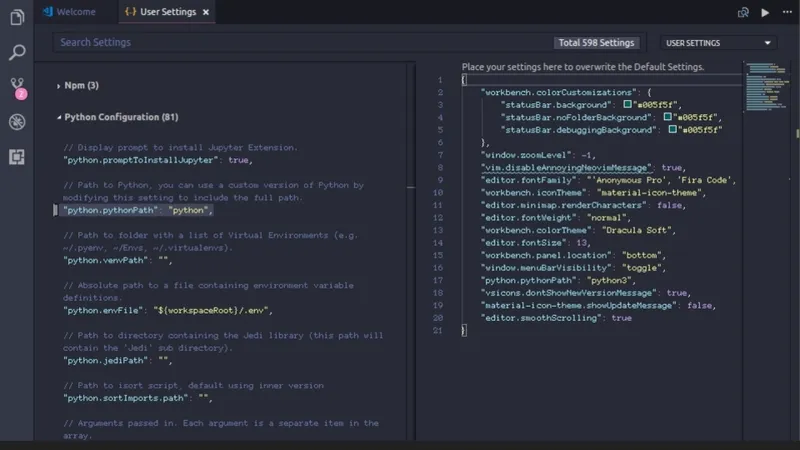The width and height of the screenshot is (800, 450).
Task: Click the default settings pane scrollbar
Action: (x=411, y=250)
